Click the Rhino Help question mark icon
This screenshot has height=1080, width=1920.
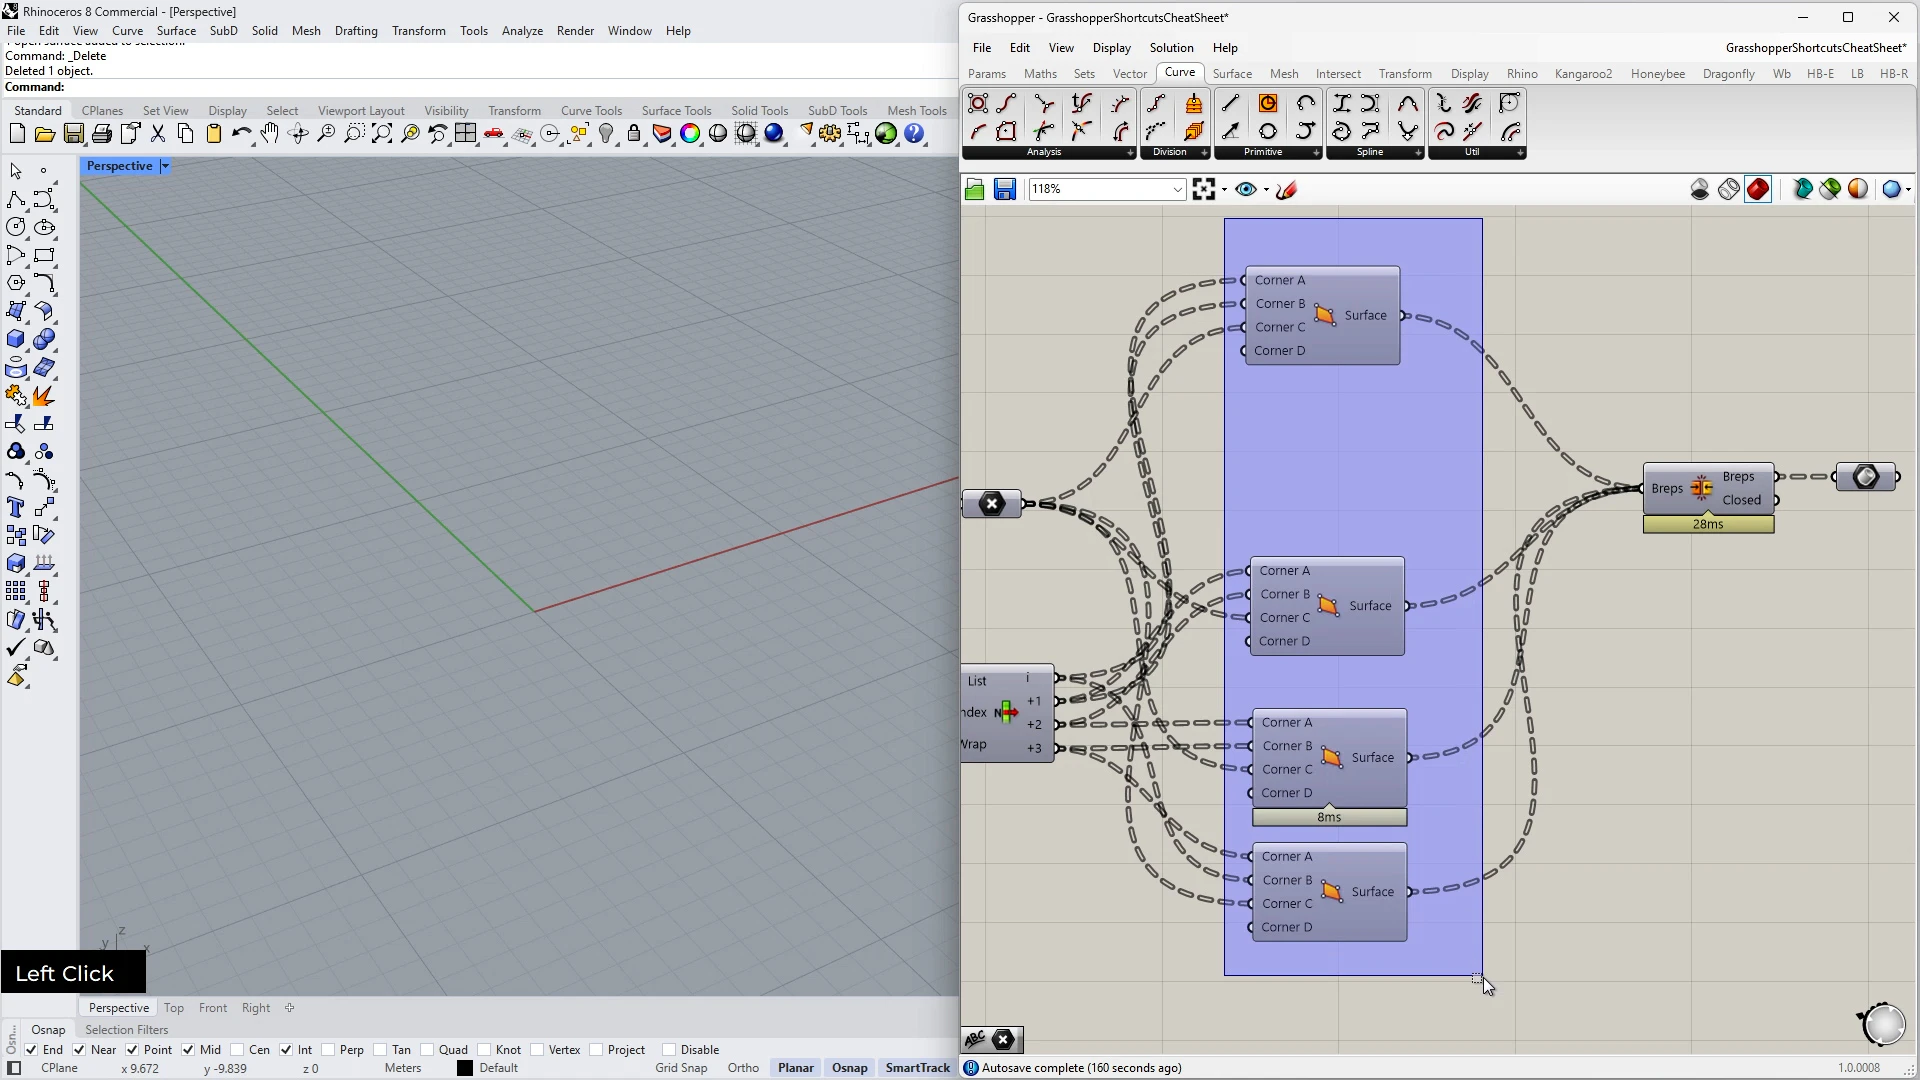[x=914, y=134]
